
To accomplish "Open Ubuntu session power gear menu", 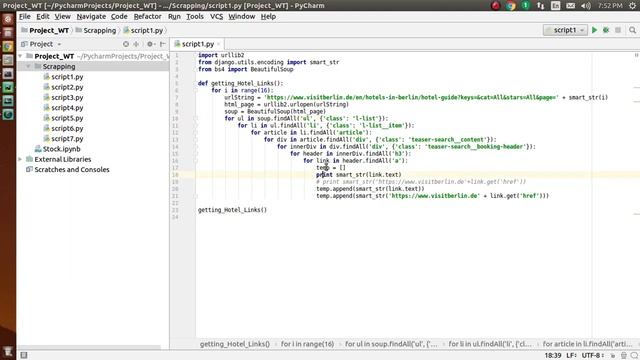I will coord(633,6).
